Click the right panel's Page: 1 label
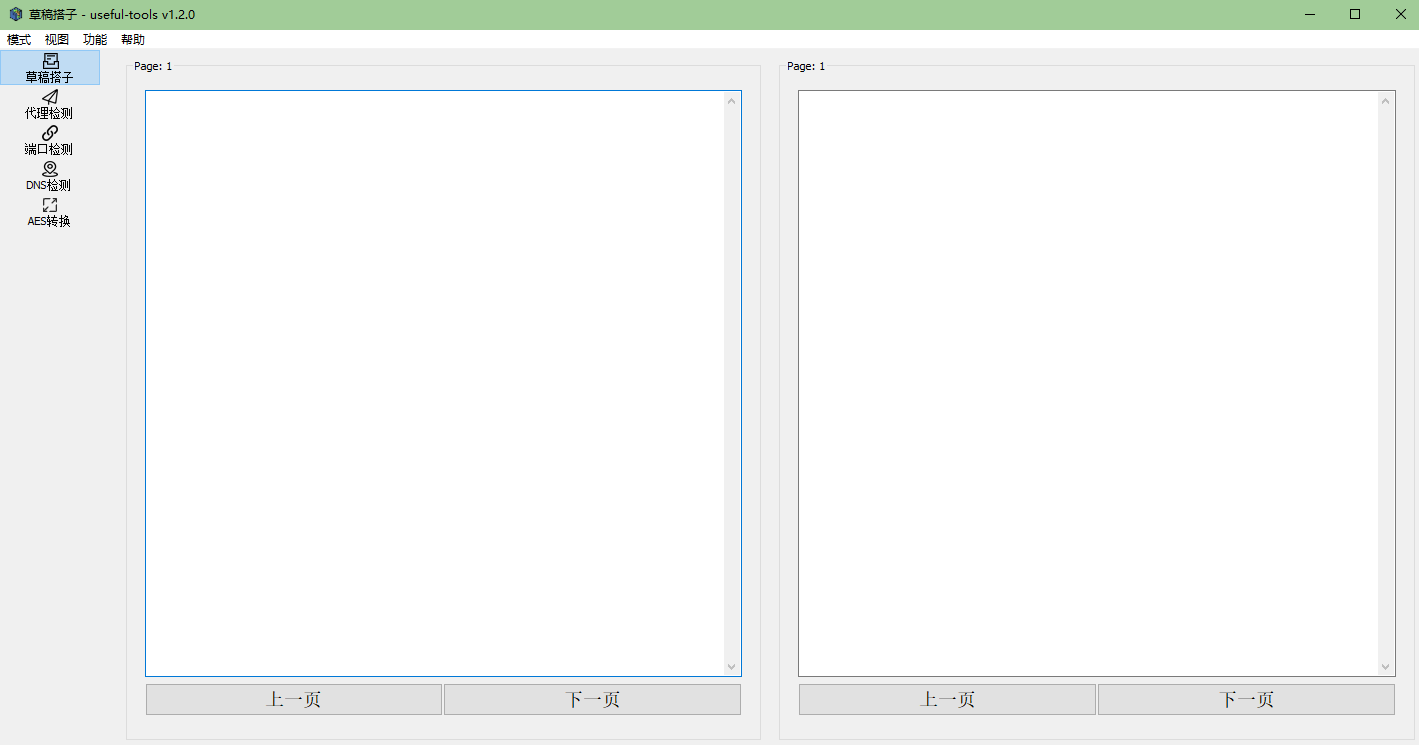This screenshot has height=745, width=1419. click(x=806, y=66)
